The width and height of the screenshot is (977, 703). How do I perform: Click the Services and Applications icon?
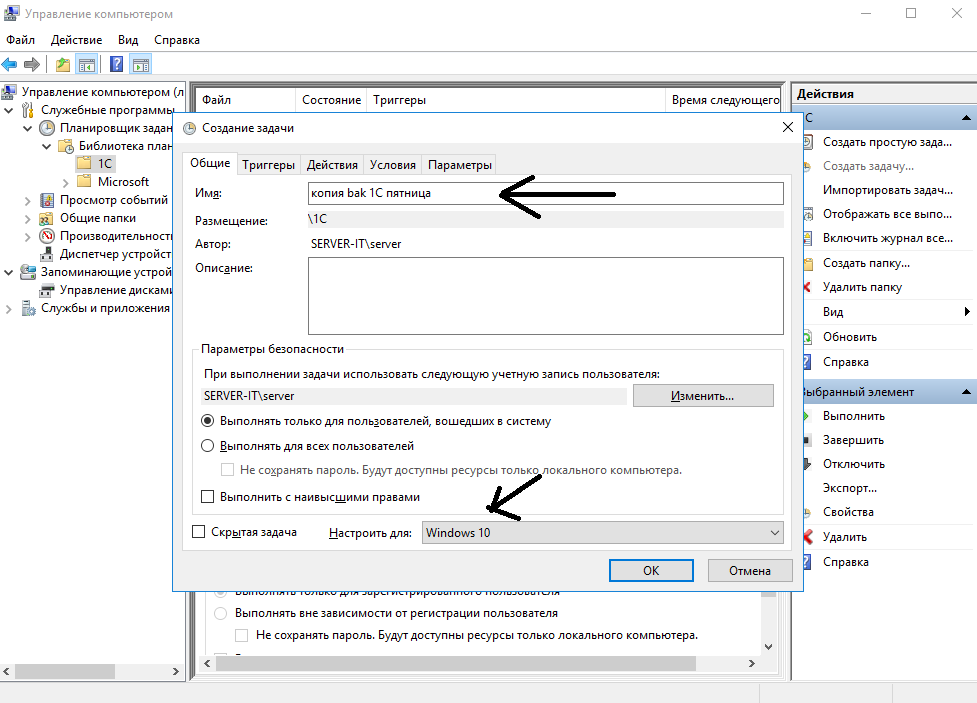(x=28, y=308)
